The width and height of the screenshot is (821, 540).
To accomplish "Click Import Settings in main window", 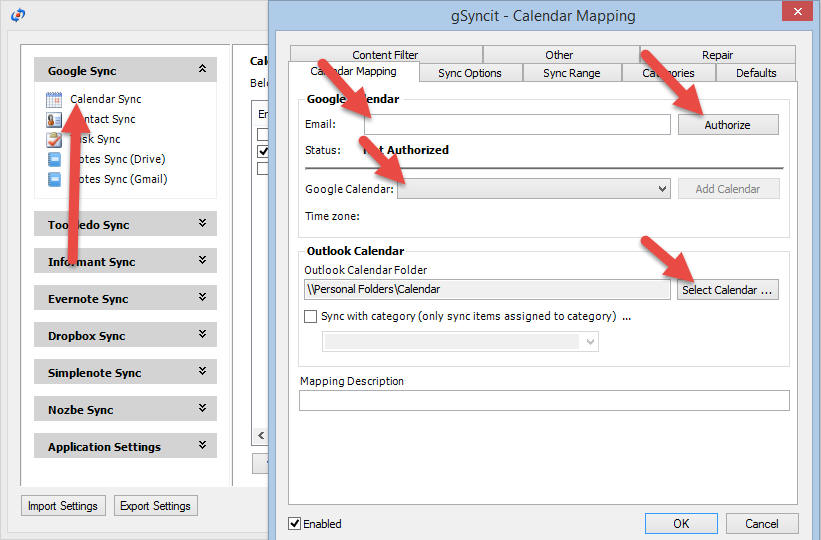I will 63,505.
